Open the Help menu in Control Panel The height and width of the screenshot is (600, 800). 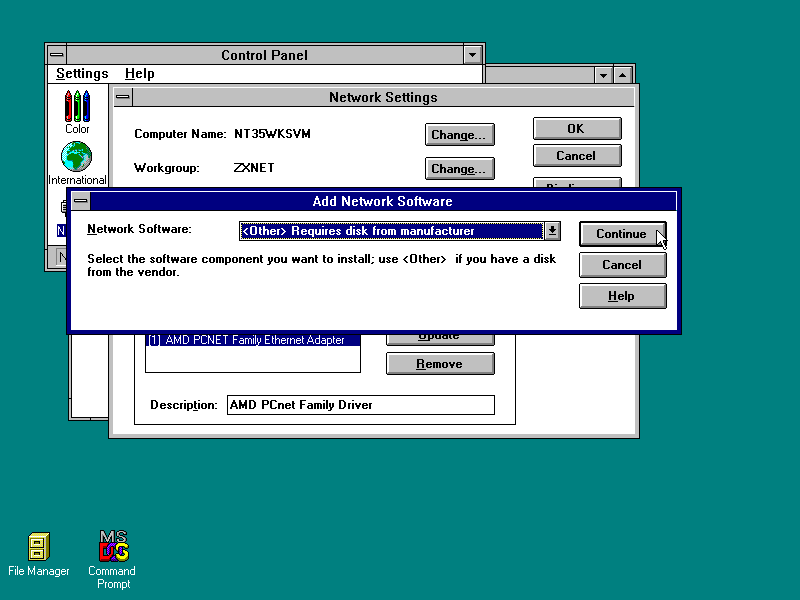click(139, 73)
